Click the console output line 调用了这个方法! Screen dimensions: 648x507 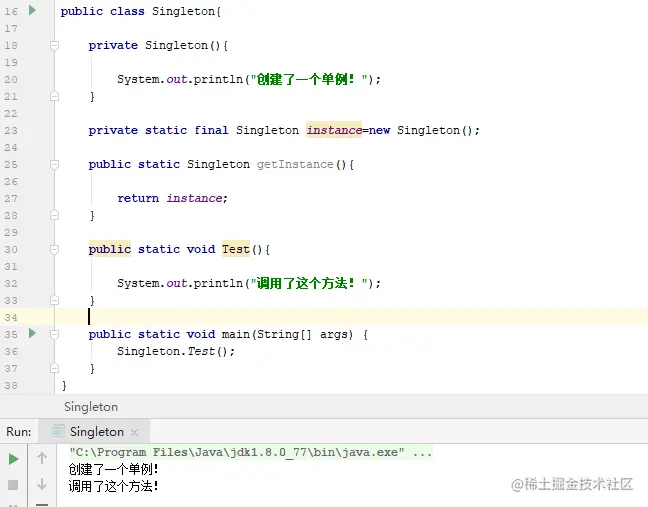pyautogui.click(x=114, y=486)
